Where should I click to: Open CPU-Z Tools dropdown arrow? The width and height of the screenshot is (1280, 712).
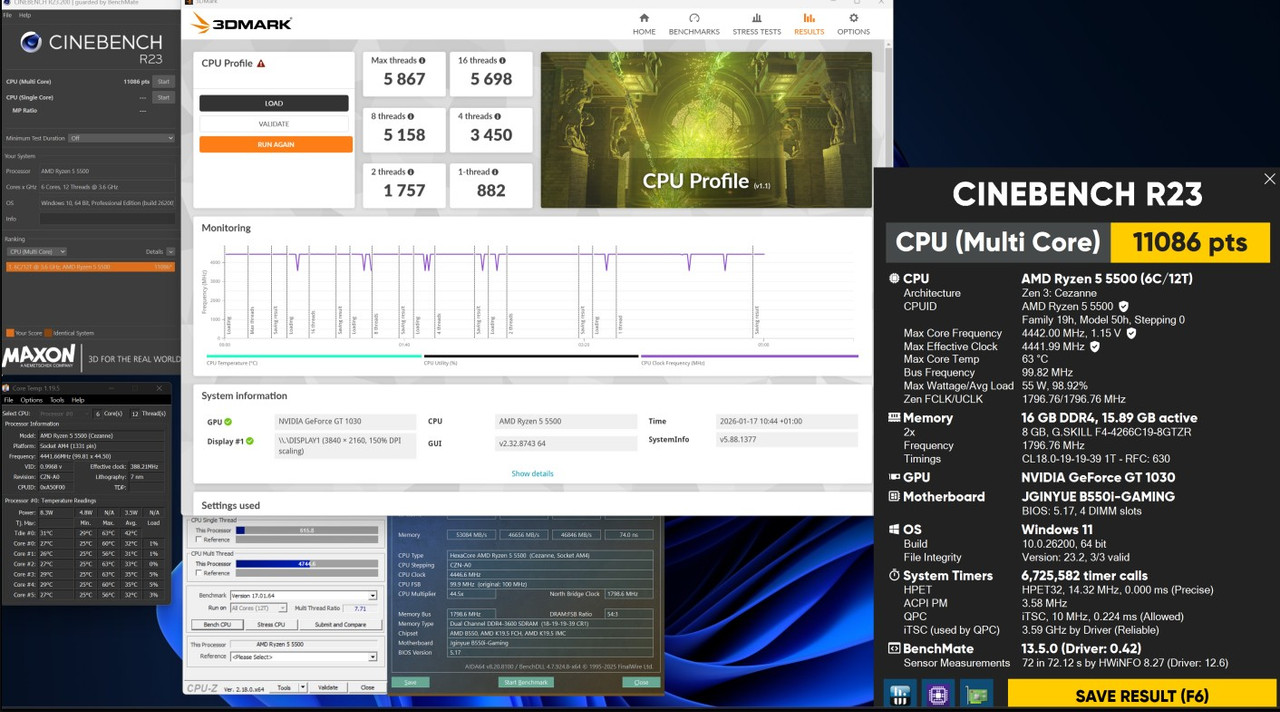point(303,688)
